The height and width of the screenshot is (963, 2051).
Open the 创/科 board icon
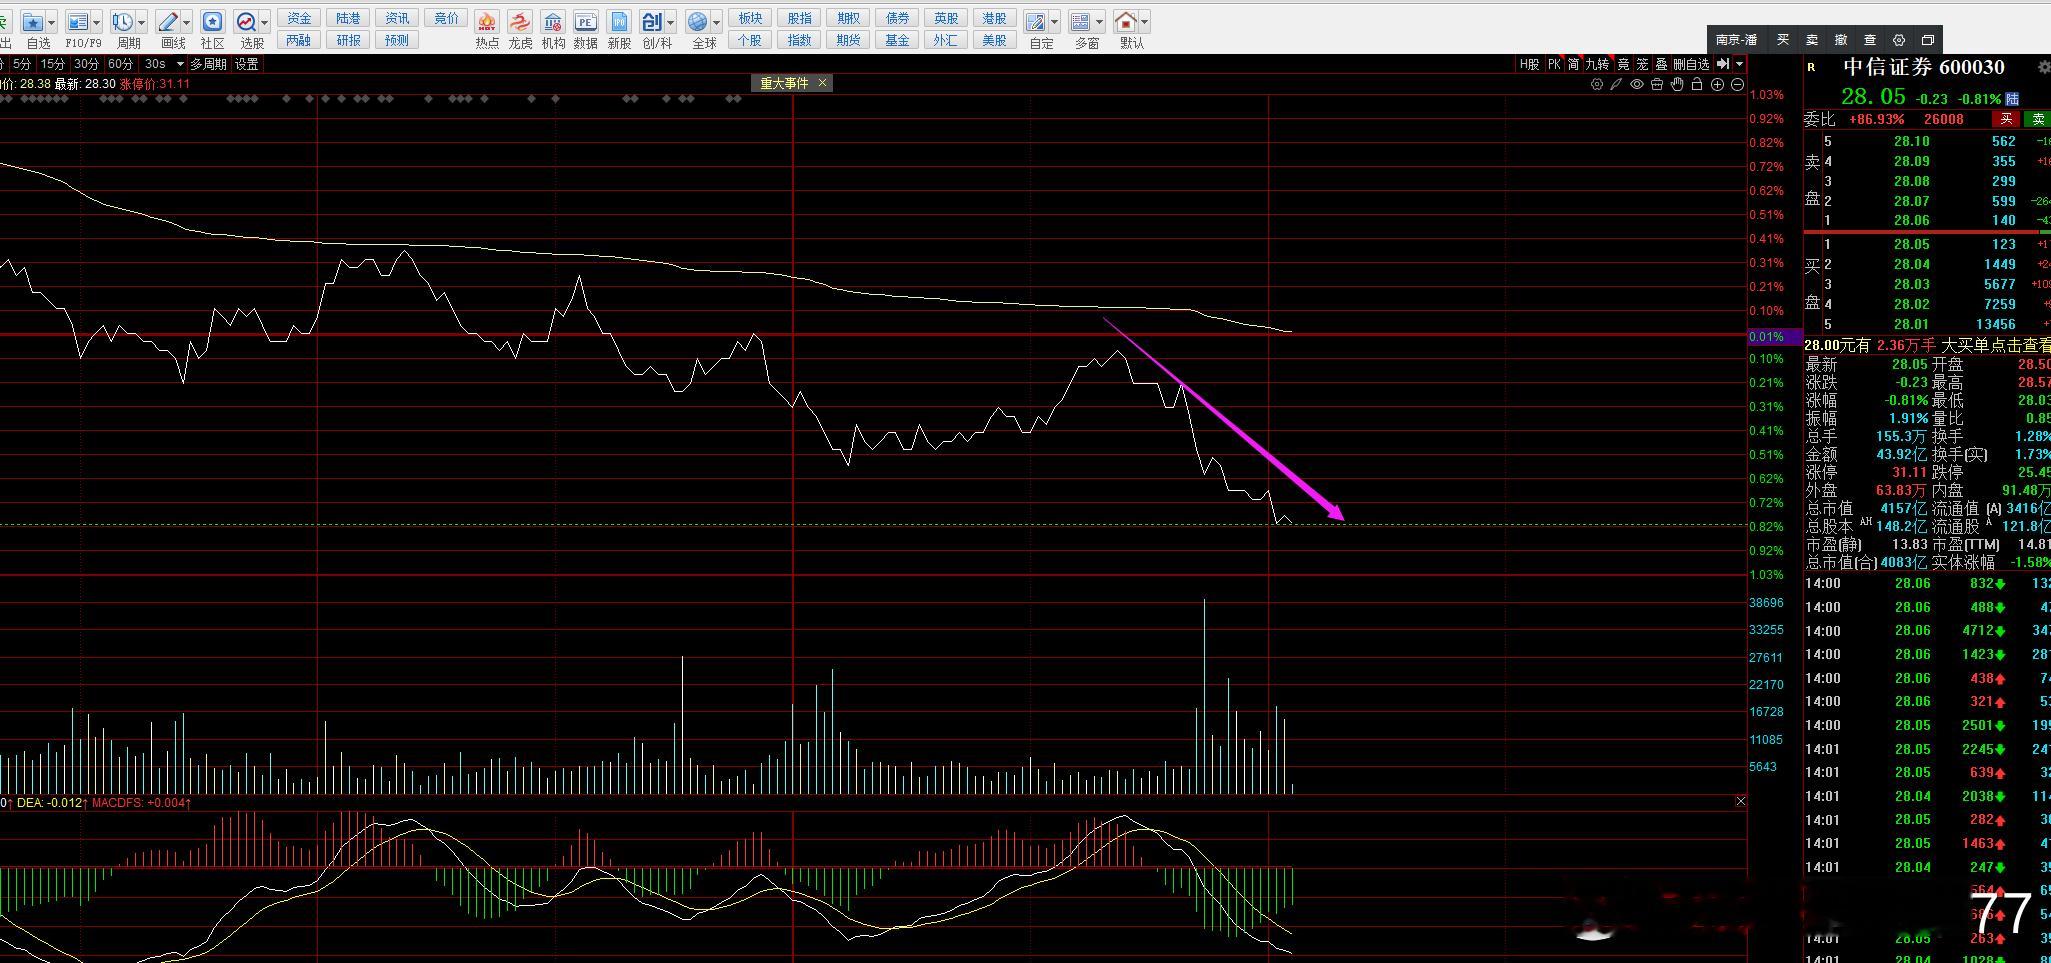pyautogui.click(x=652, y=22)
